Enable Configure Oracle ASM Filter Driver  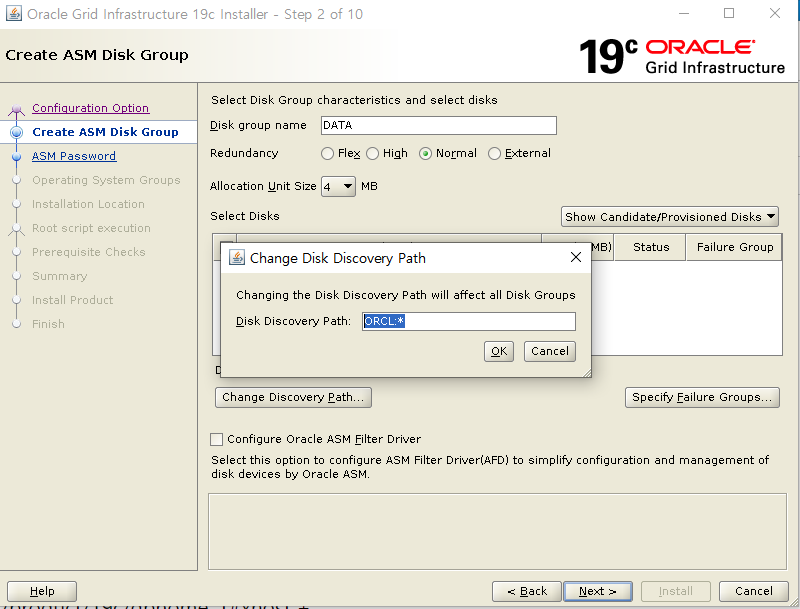click(215, 439)
